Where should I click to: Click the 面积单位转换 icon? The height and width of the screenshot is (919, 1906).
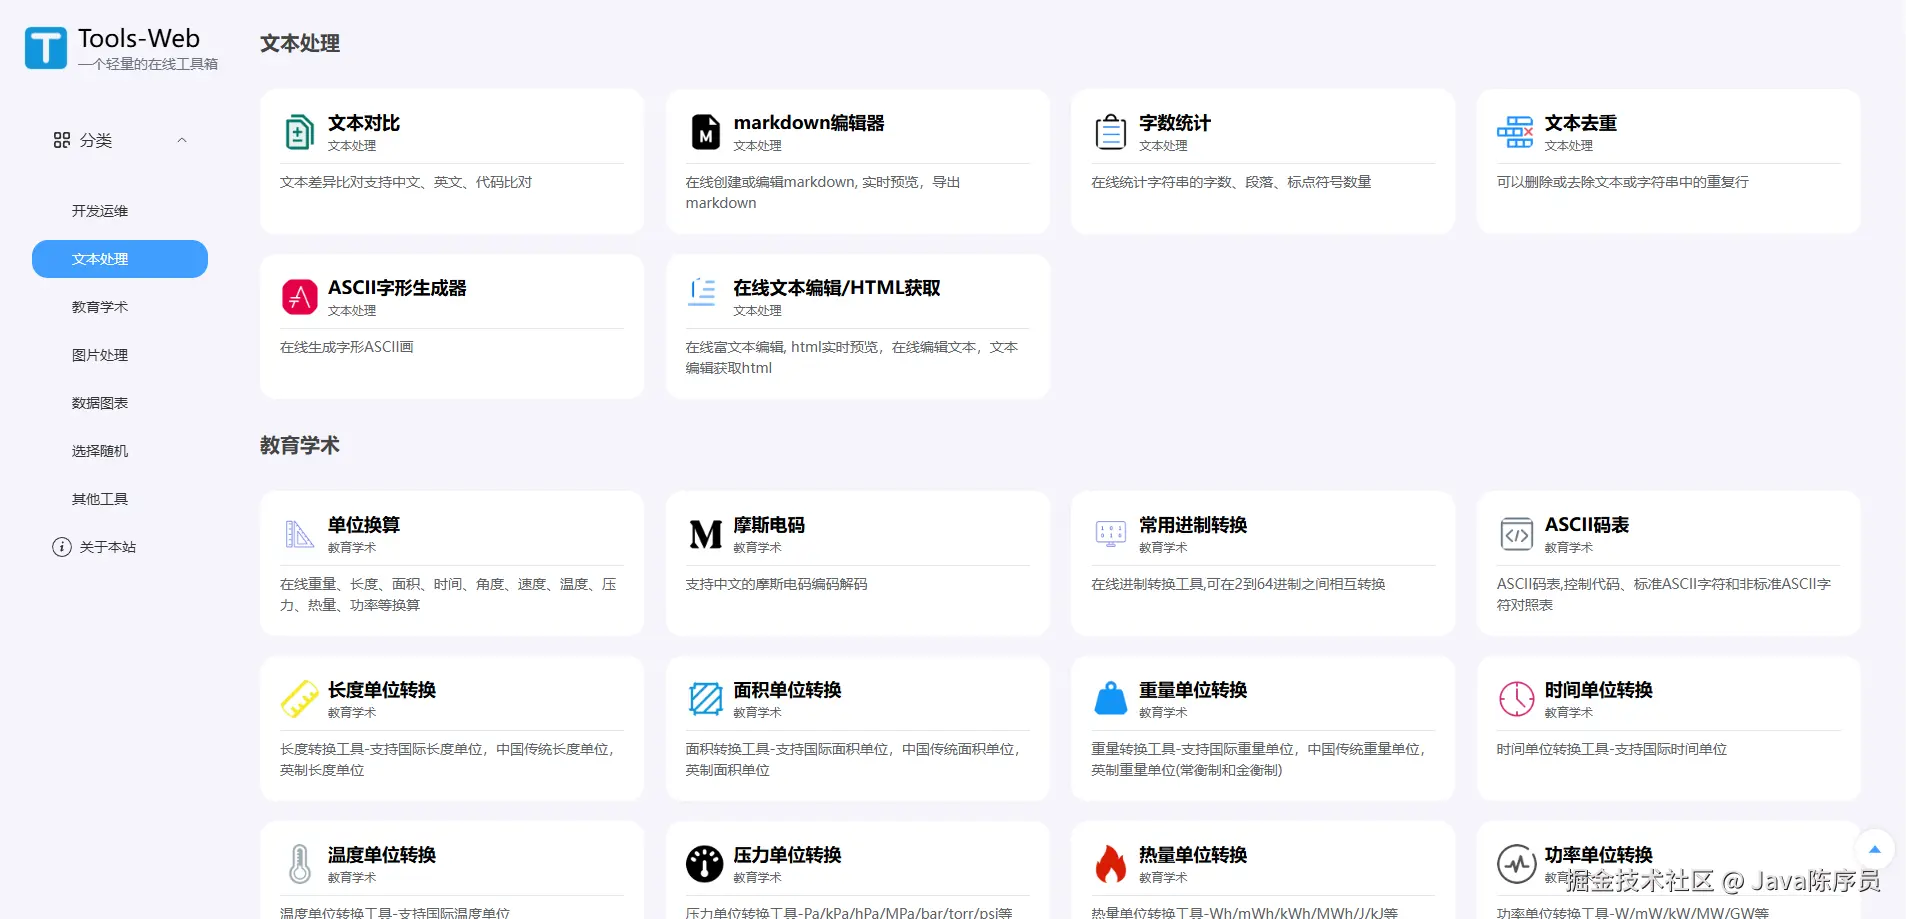pyautogui.click(x=705, y=699)
